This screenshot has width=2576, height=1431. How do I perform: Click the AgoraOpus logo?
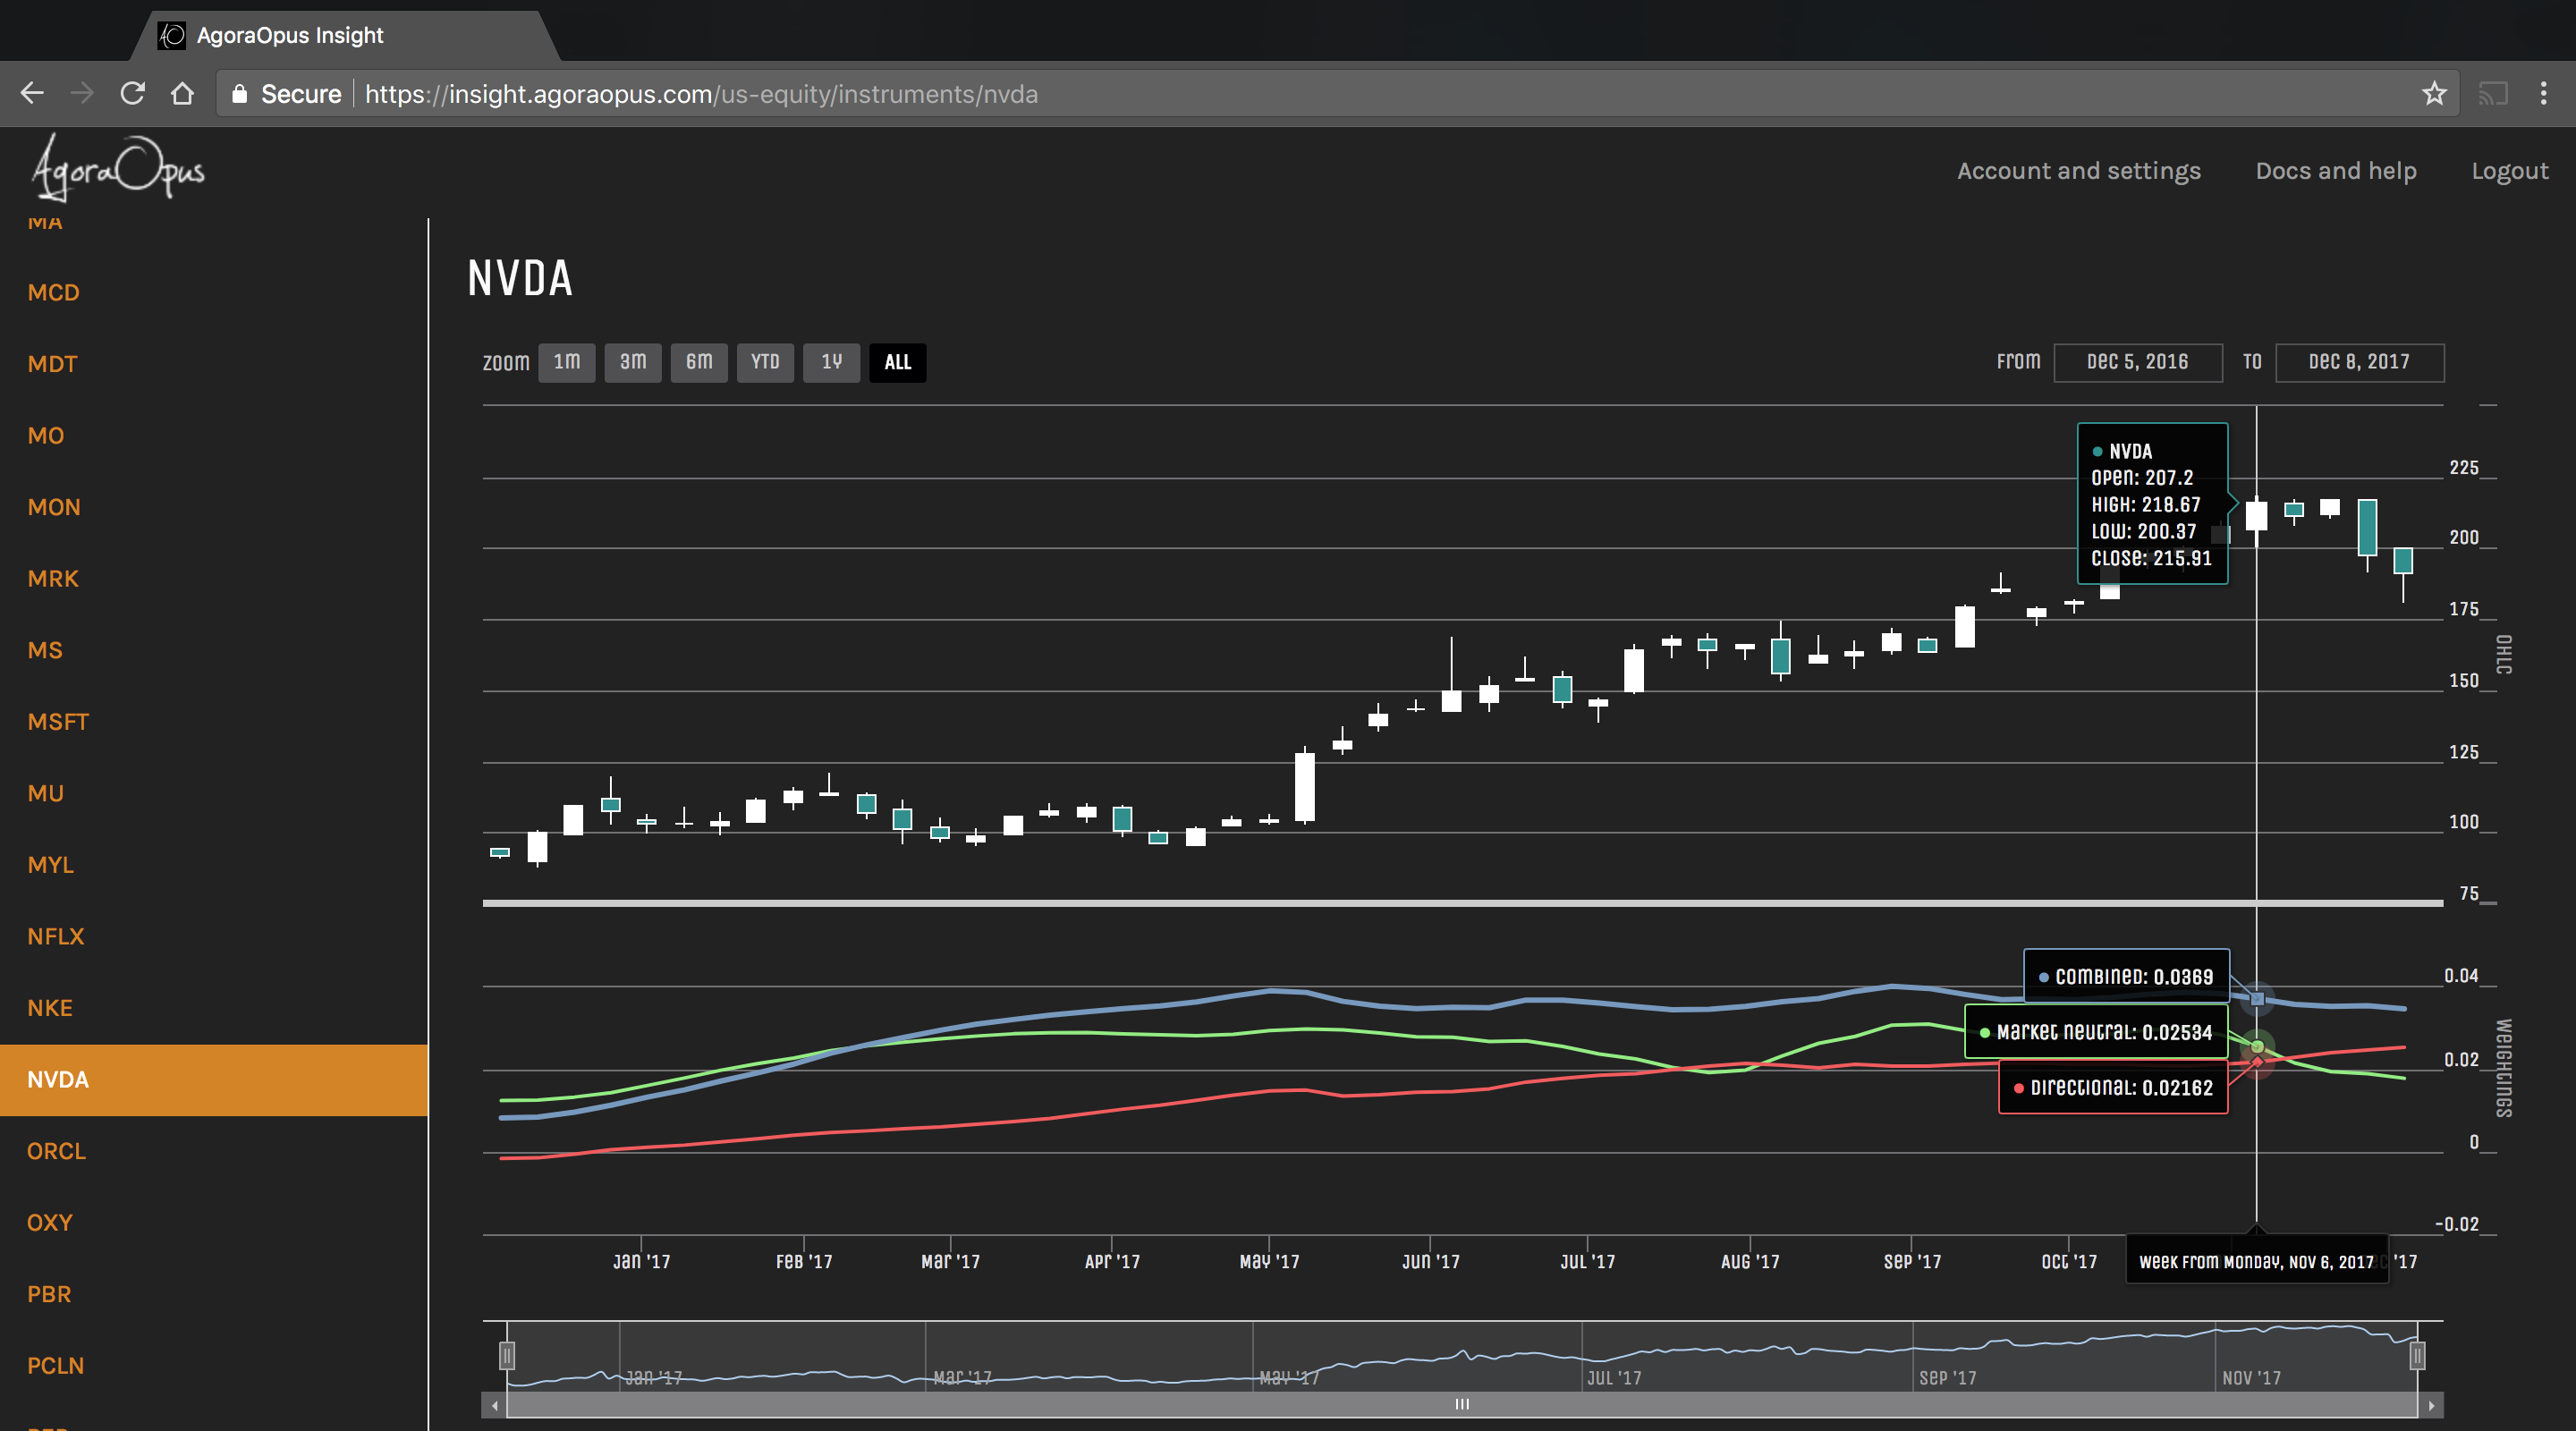tap(118, 167)
